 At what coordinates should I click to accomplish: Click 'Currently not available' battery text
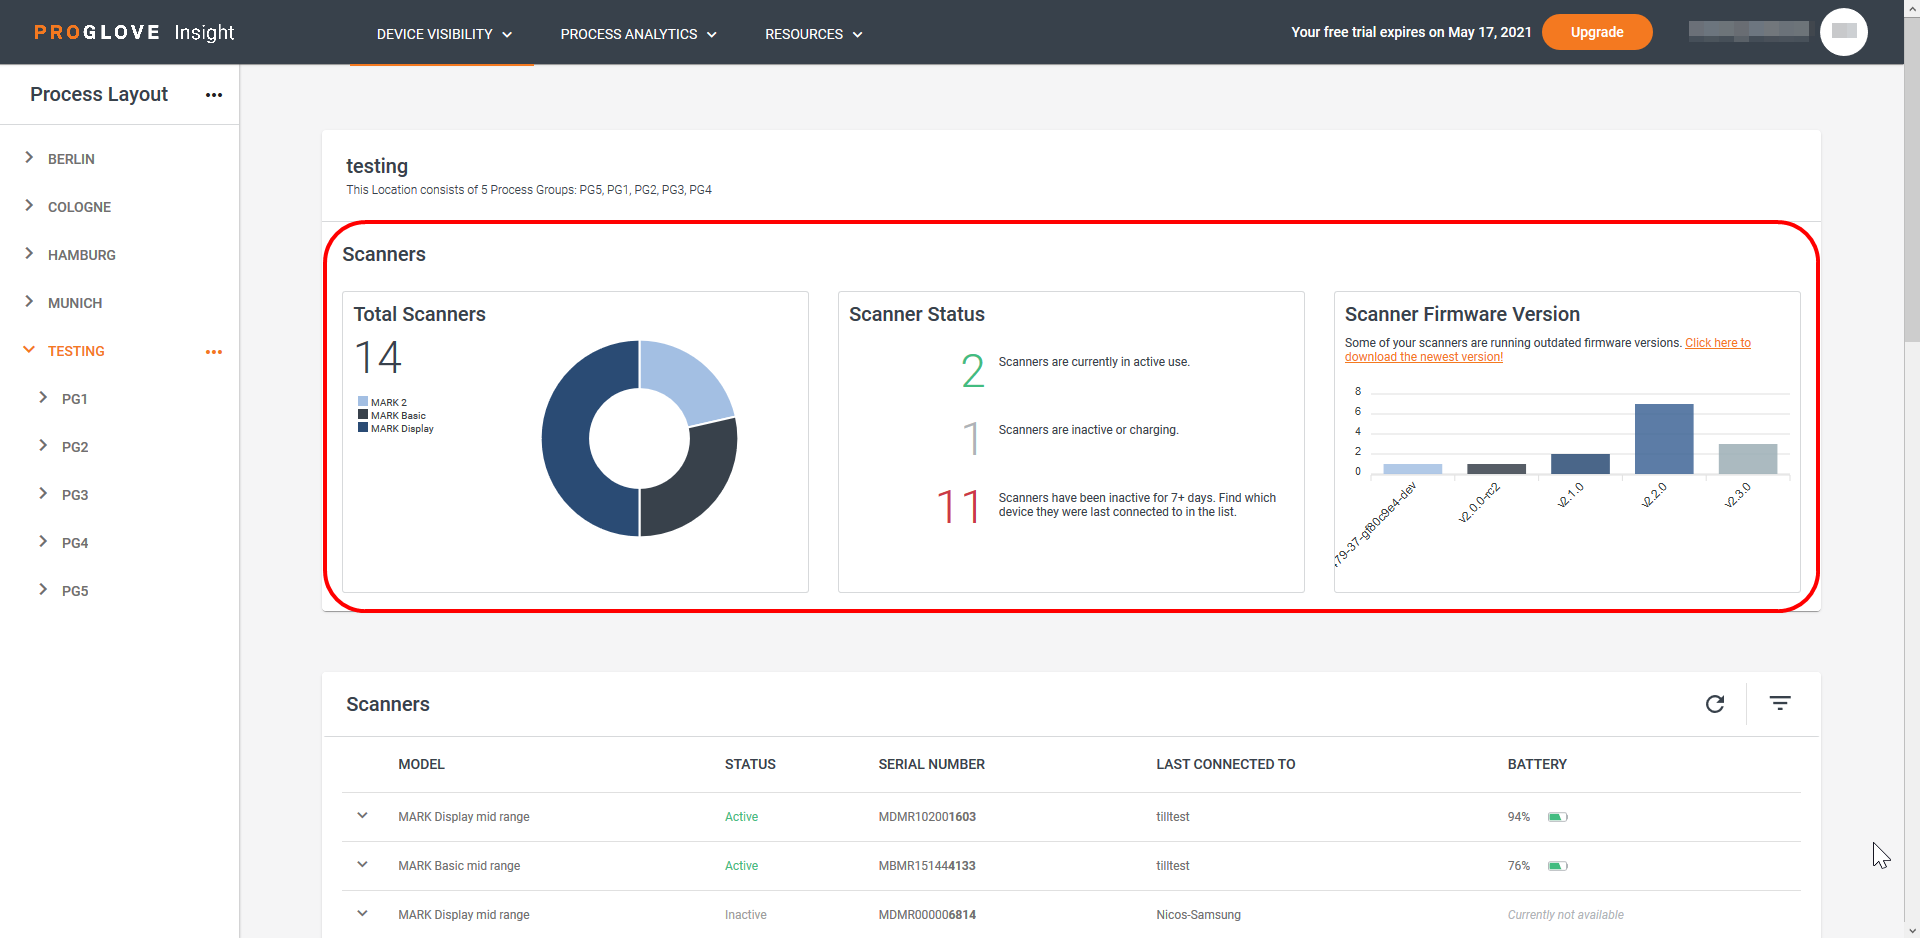point(1565,915)
